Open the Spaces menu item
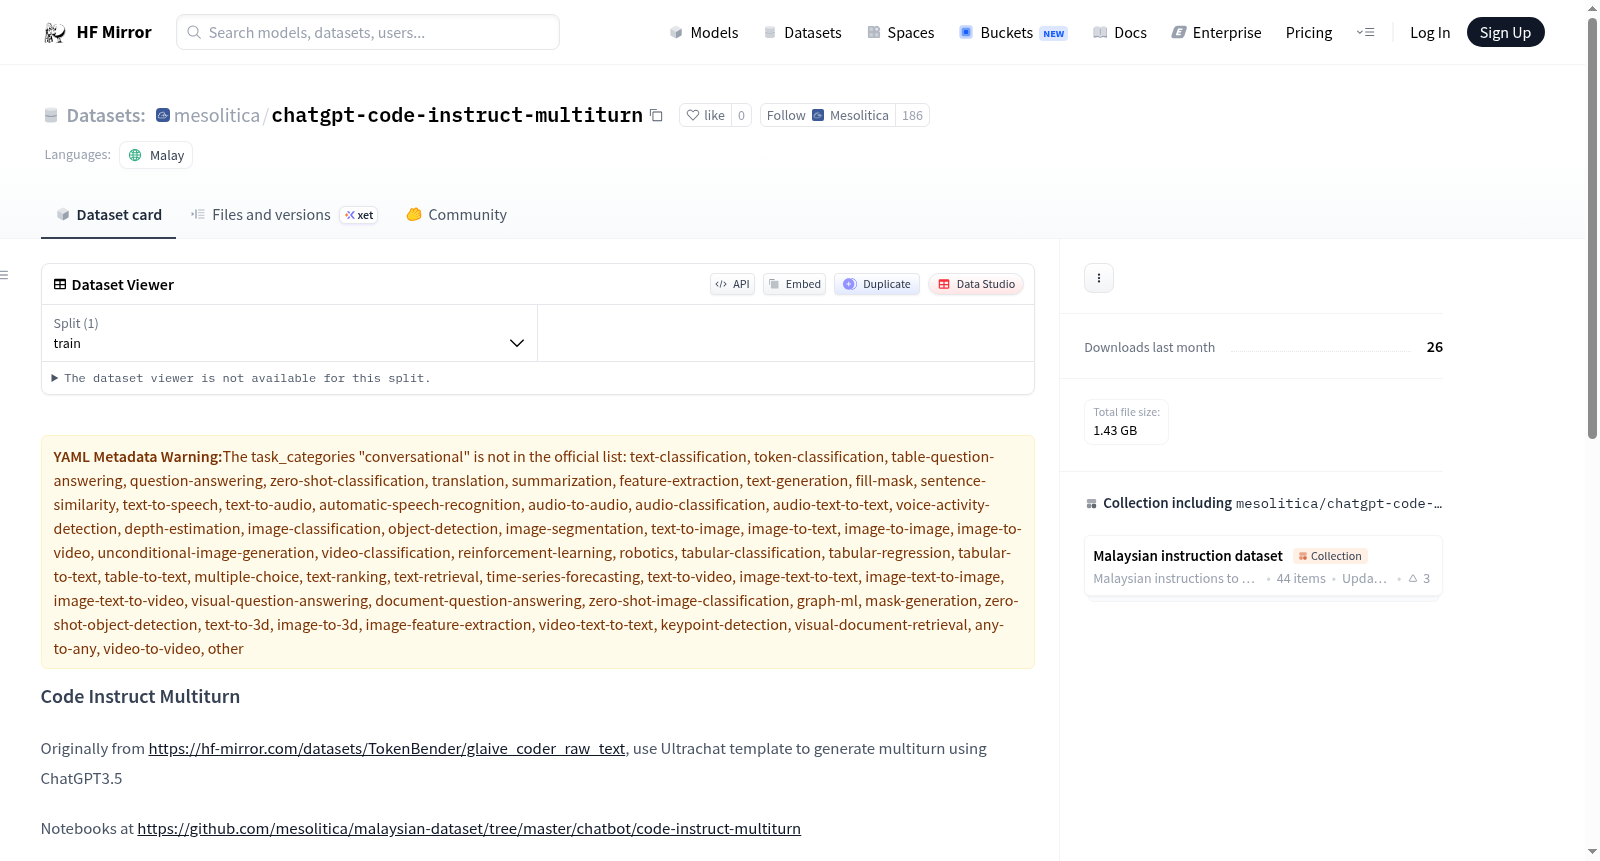Viewport: 1600px width, 861px height. (900, 32)
